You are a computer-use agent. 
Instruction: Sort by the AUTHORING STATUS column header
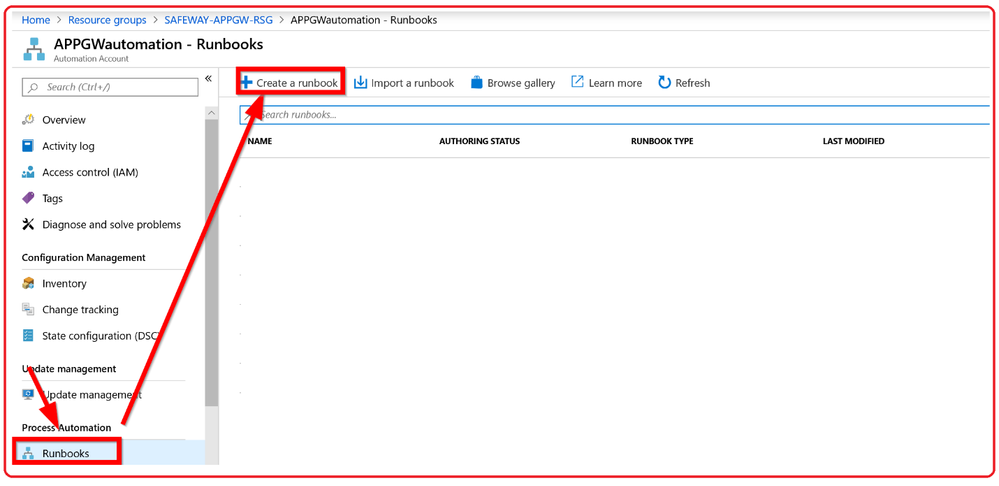479,141
